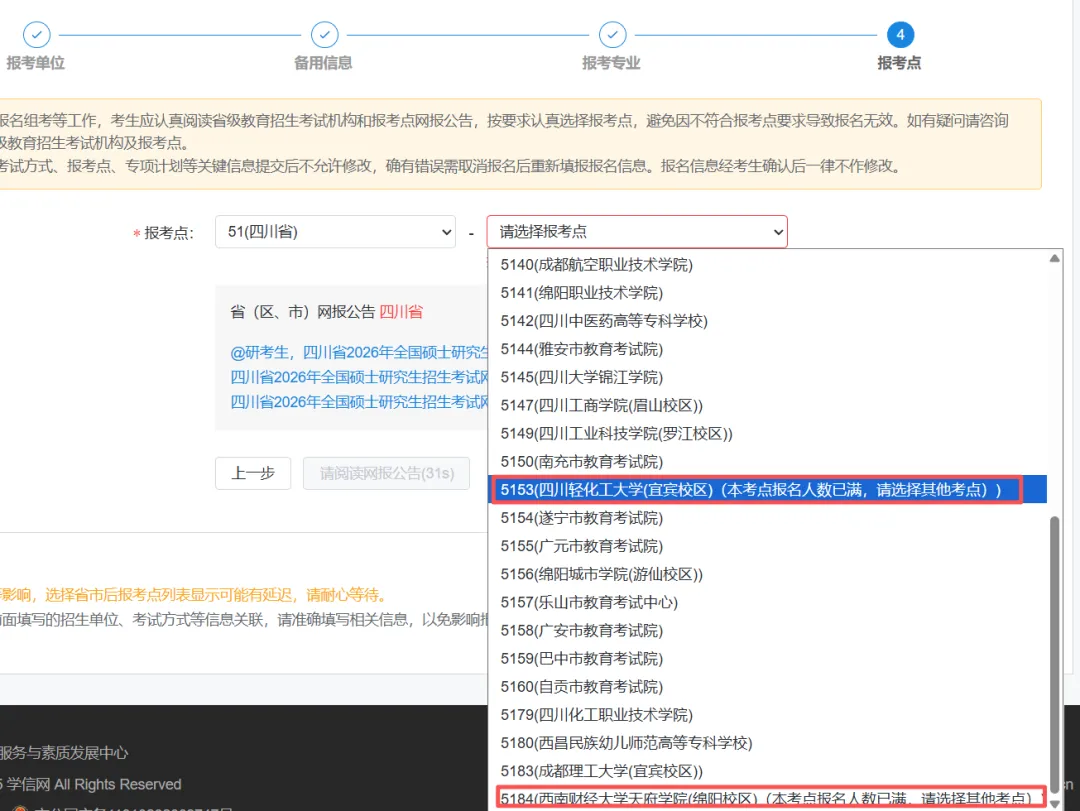1080x811 pixels.
Task: Click the scroll-up arrow of the list
Action: point(1055,258)
